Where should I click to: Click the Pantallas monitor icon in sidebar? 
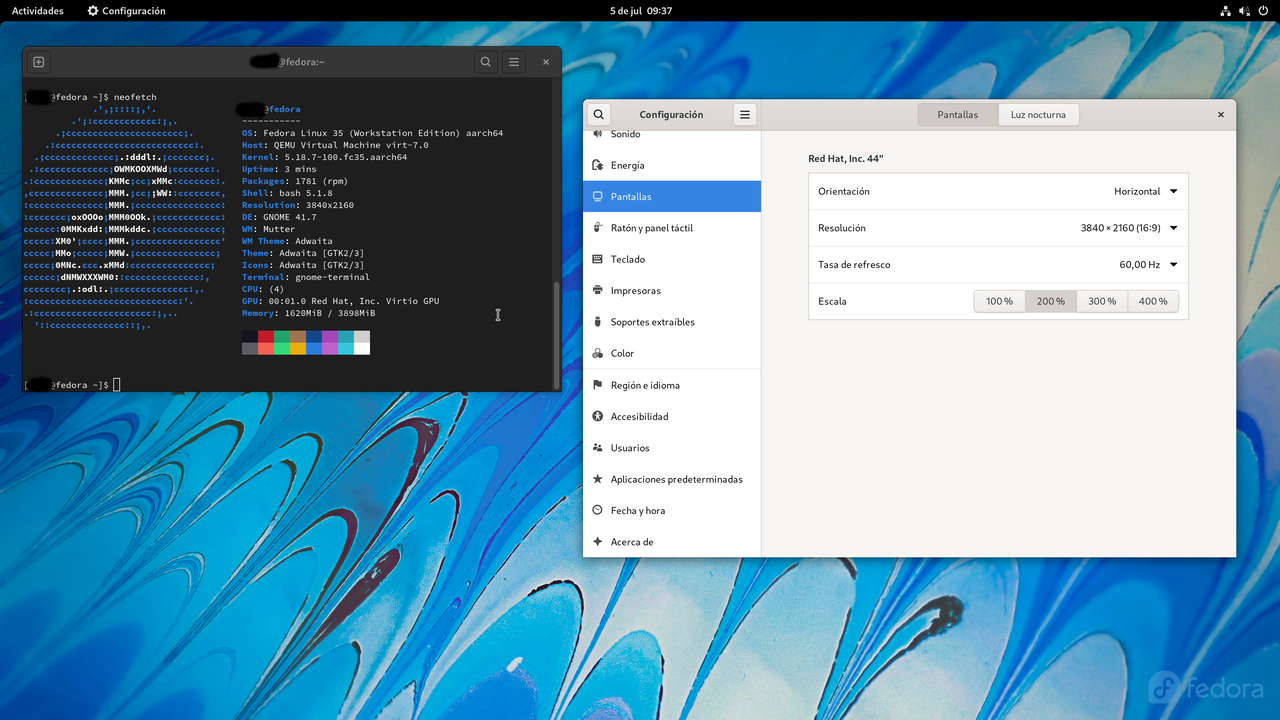[598, 197]
